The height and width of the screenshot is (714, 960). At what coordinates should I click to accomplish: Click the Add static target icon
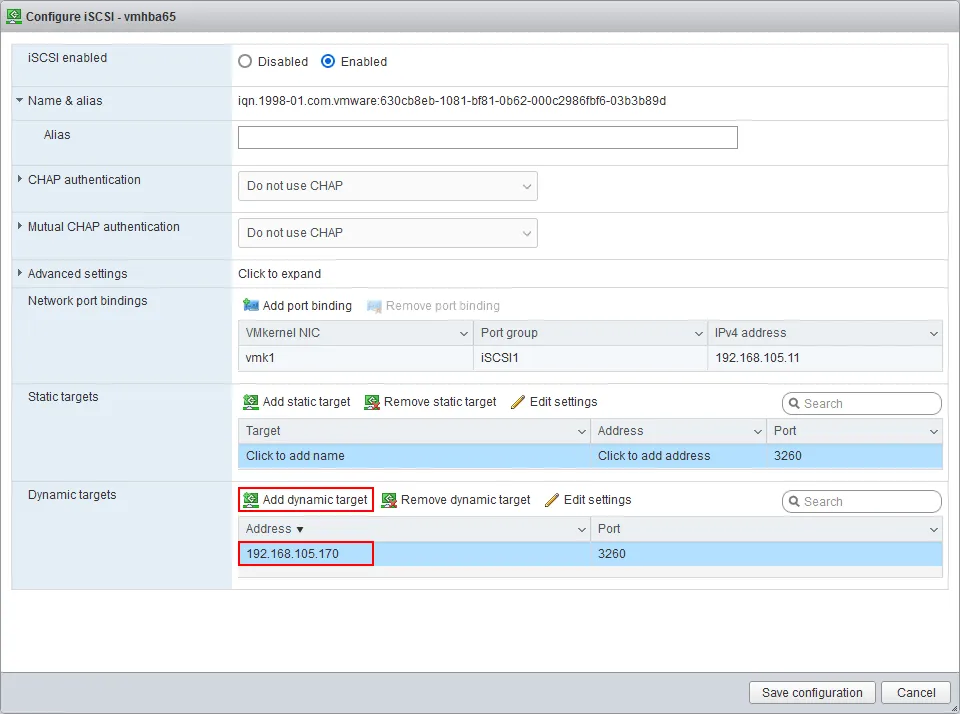tap(250, 401)
